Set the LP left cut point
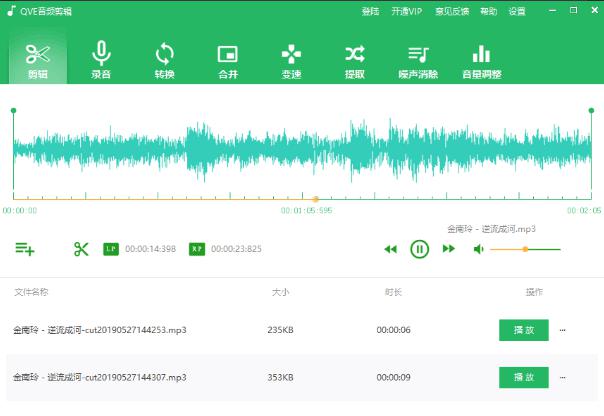Viewport: 604px width, 416px height. tap(111, 249)
